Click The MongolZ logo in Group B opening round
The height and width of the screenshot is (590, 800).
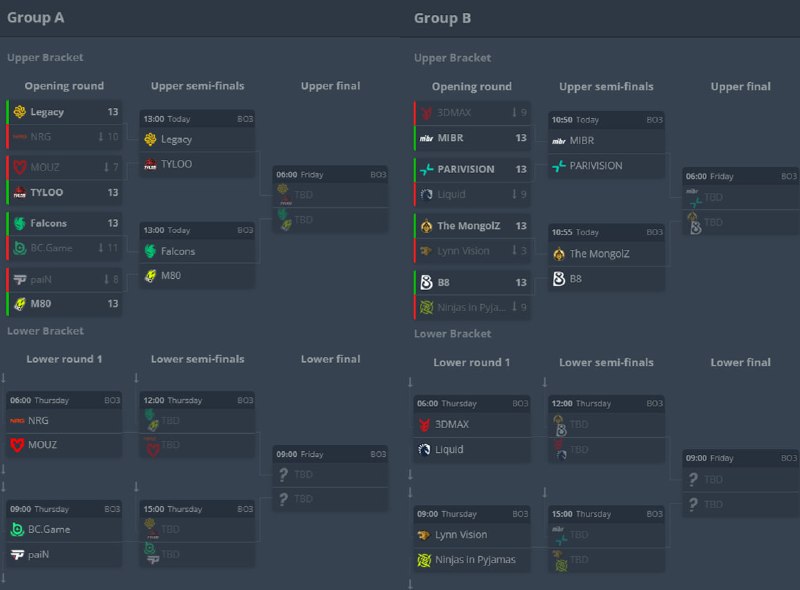point(427,226)
